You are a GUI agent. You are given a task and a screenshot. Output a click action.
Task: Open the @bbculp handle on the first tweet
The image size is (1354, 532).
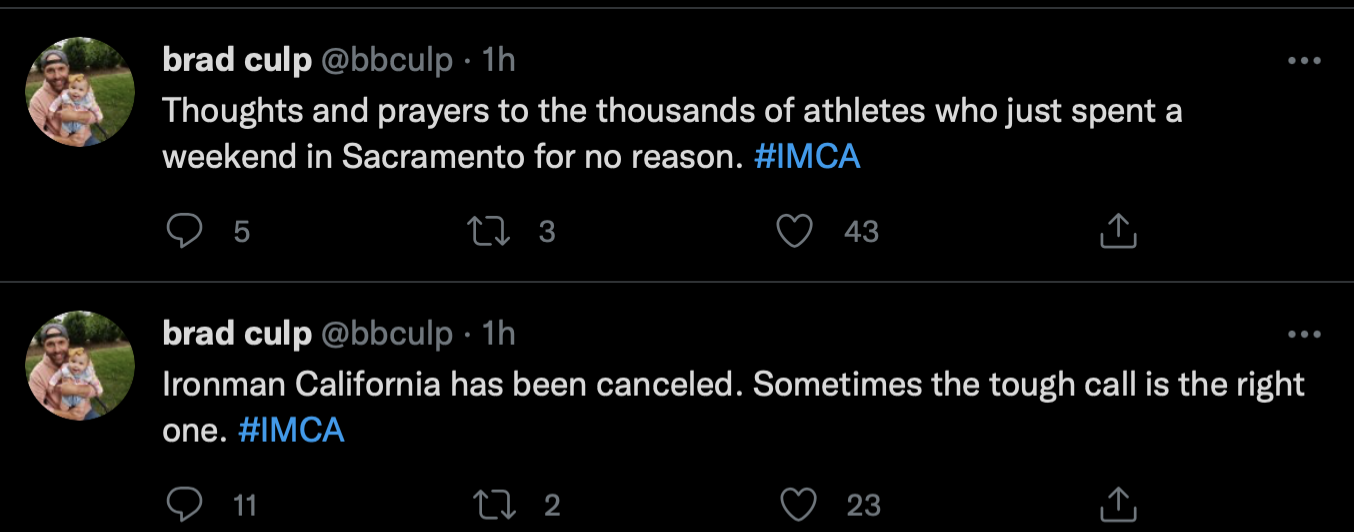click(x=386, y=61)
